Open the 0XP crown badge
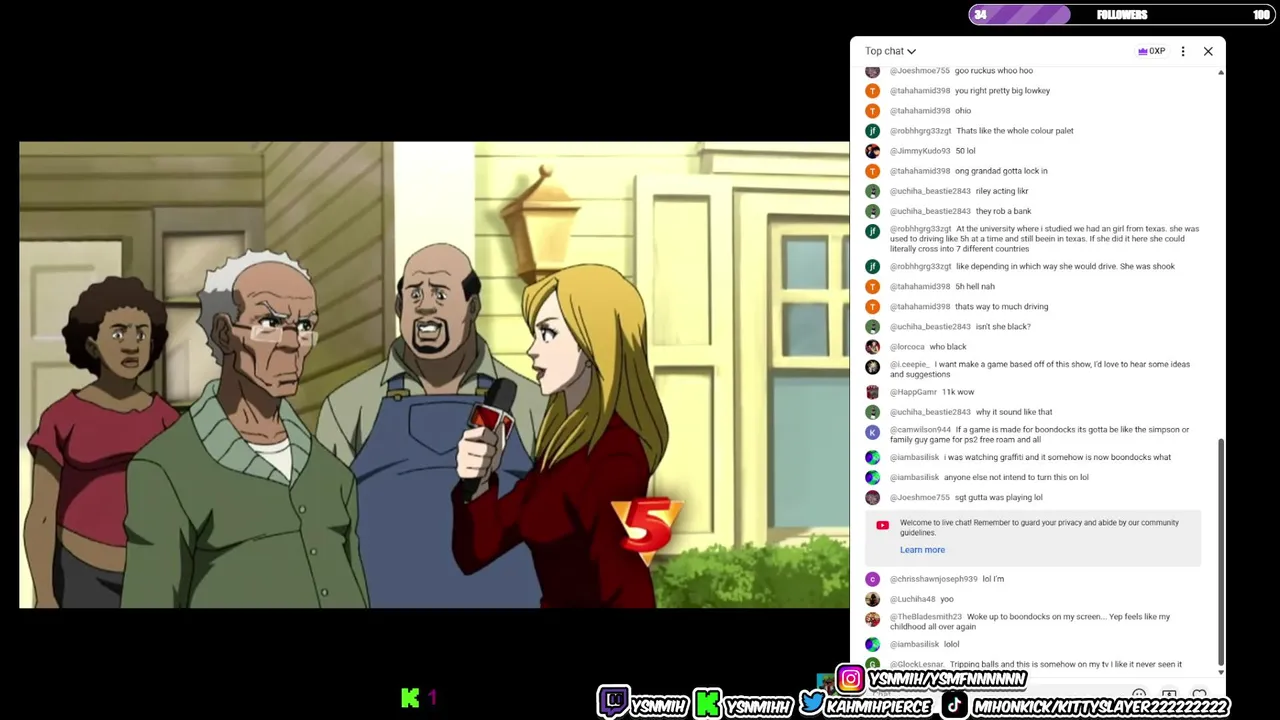1280x720 pixels. tap(1151, 51)
